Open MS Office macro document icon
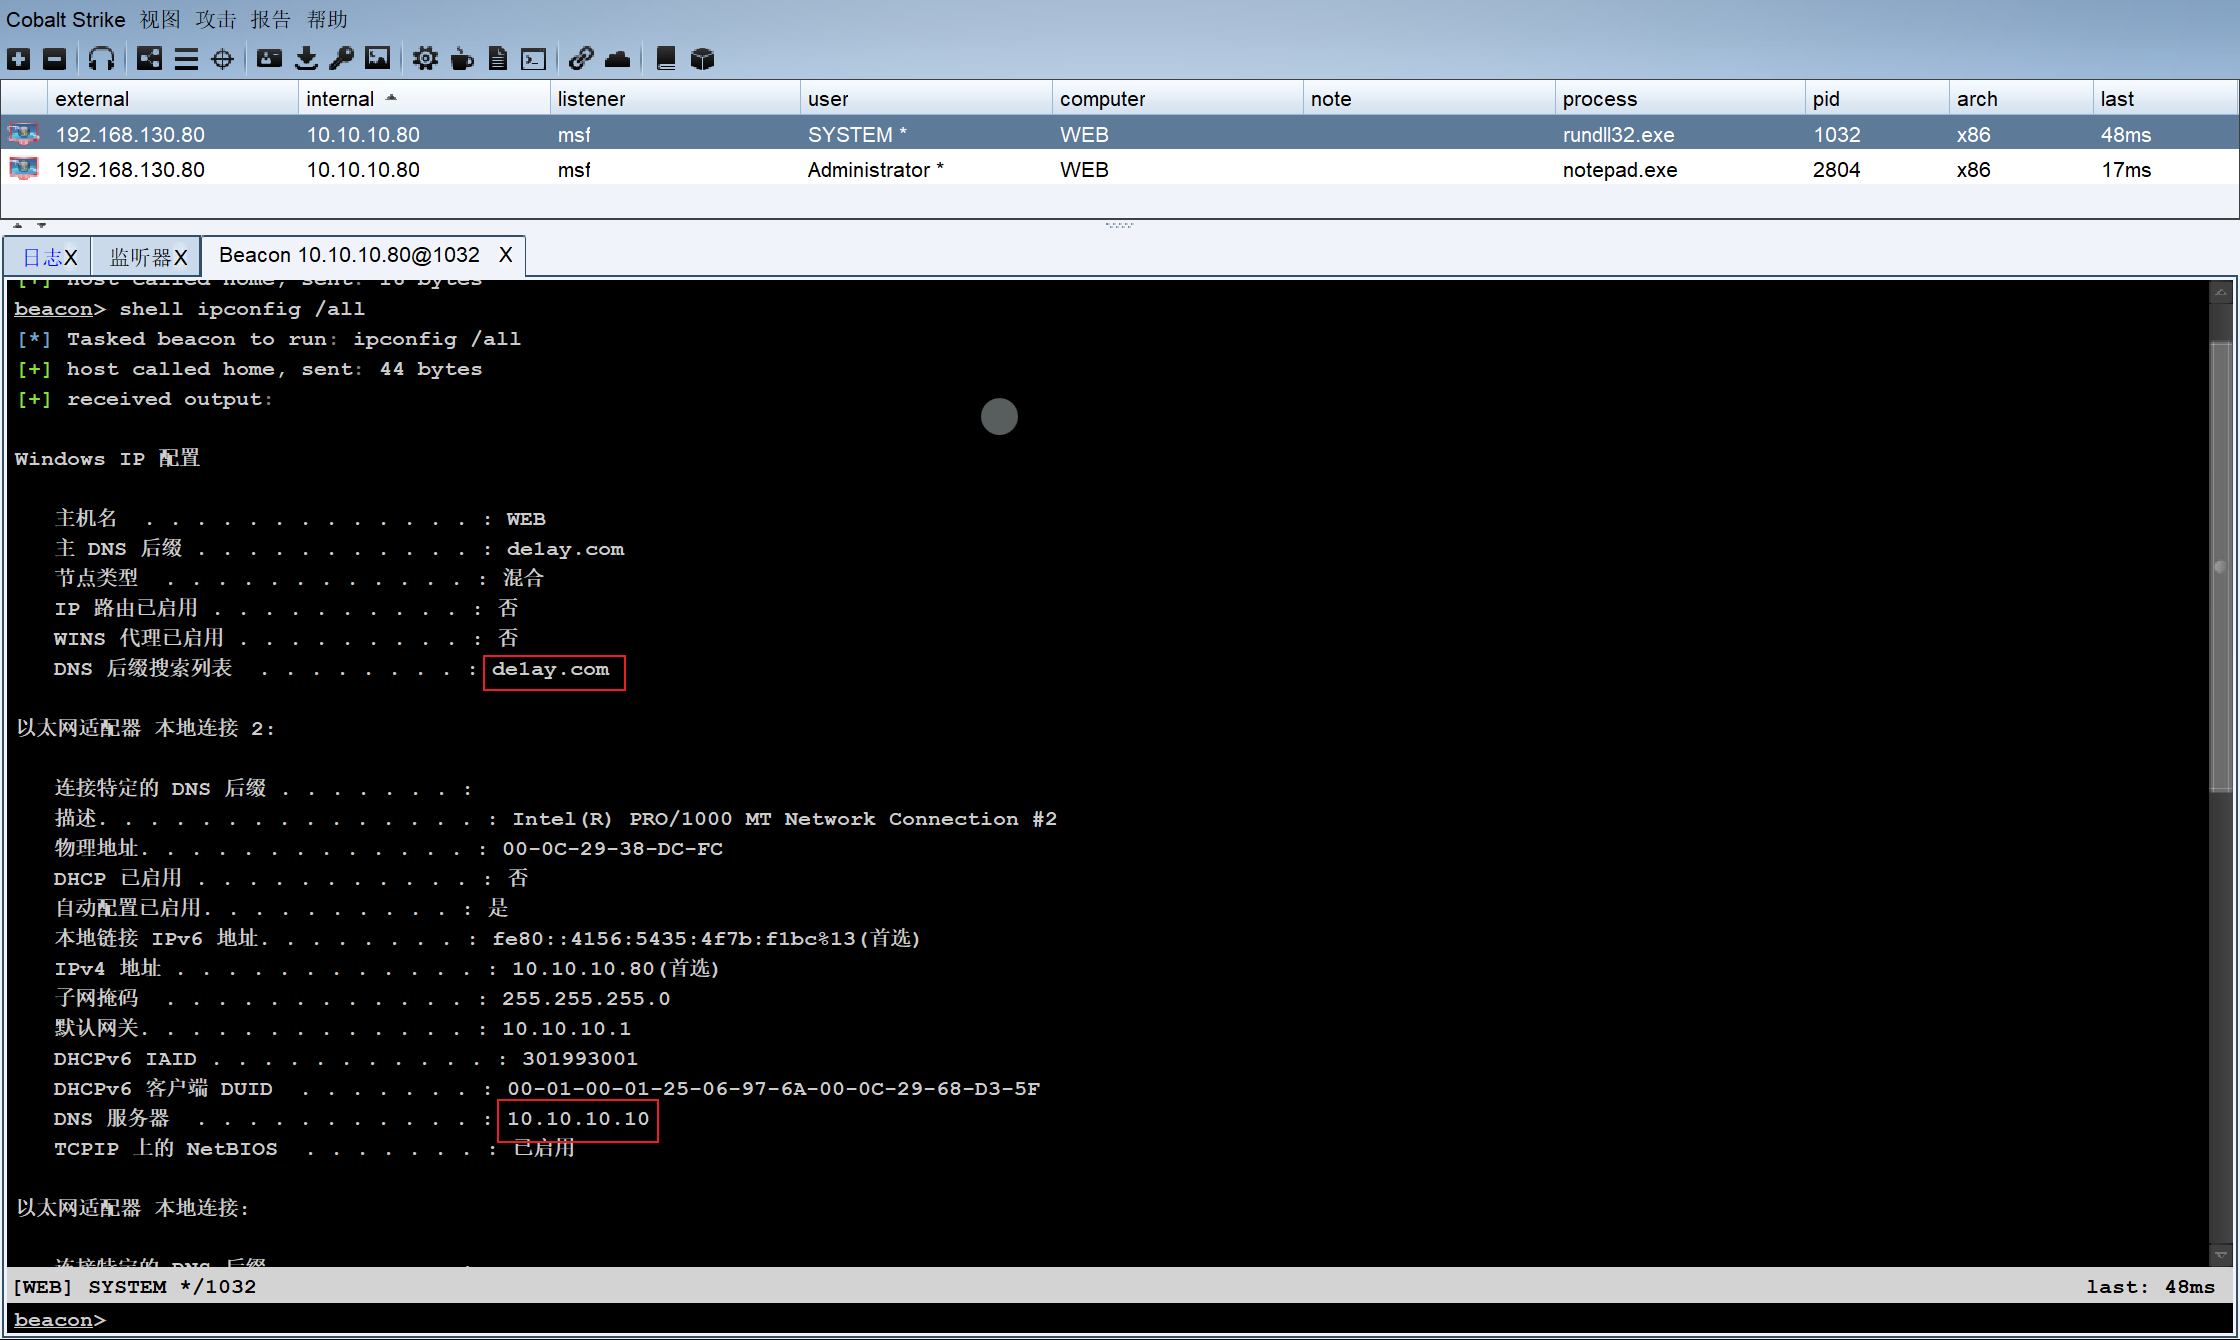Screen dimensions: 2240x1340 pyautogui.click(x=497, y=59)
